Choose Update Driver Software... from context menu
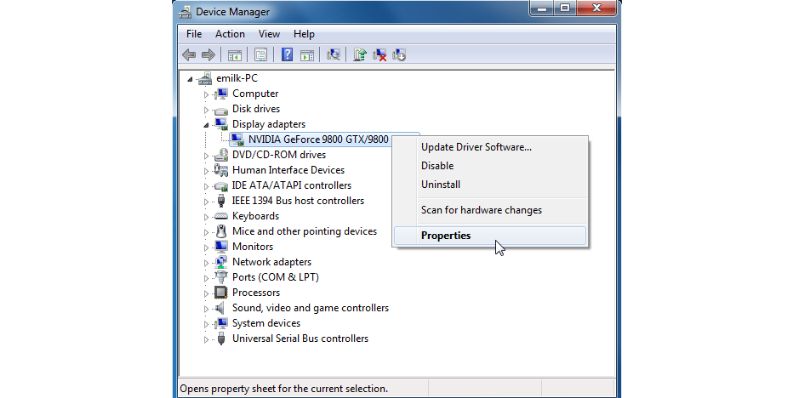794x398 pixels. coord(490,147)
